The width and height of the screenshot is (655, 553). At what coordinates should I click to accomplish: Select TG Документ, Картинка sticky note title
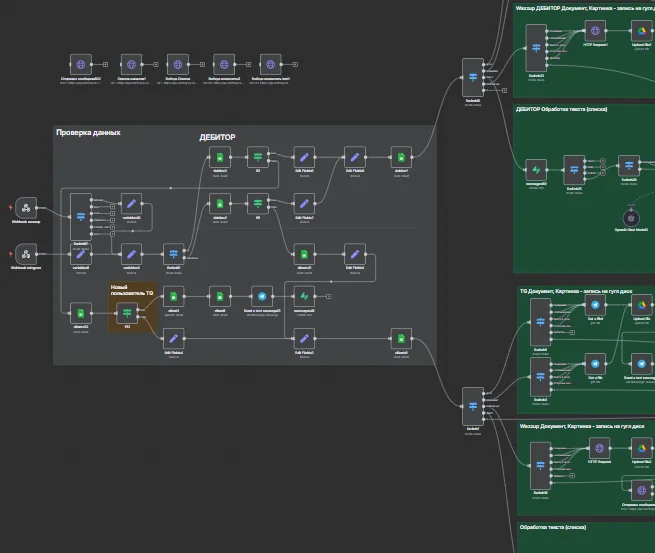coord(576,291)
